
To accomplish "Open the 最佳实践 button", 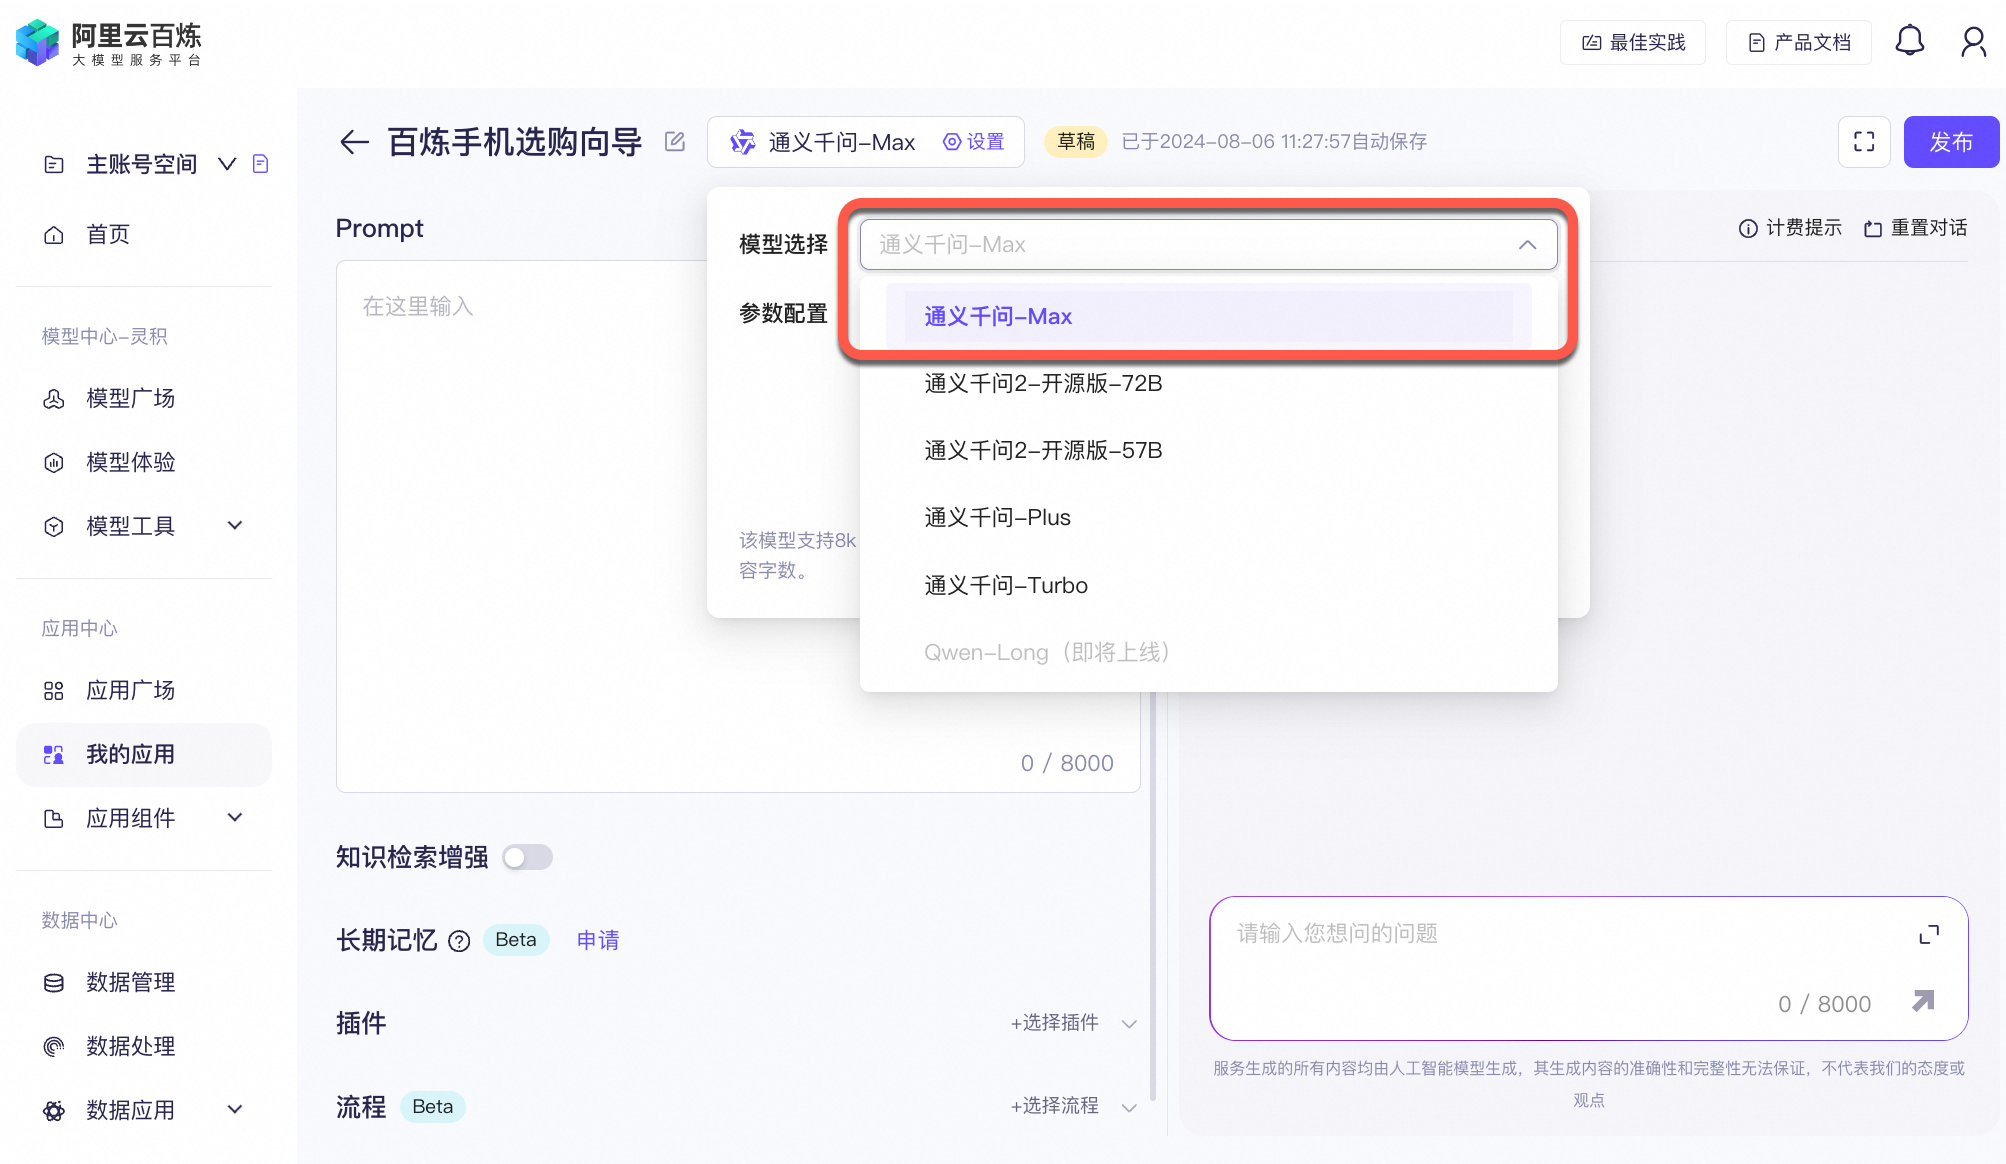I will pos(1633,43).
